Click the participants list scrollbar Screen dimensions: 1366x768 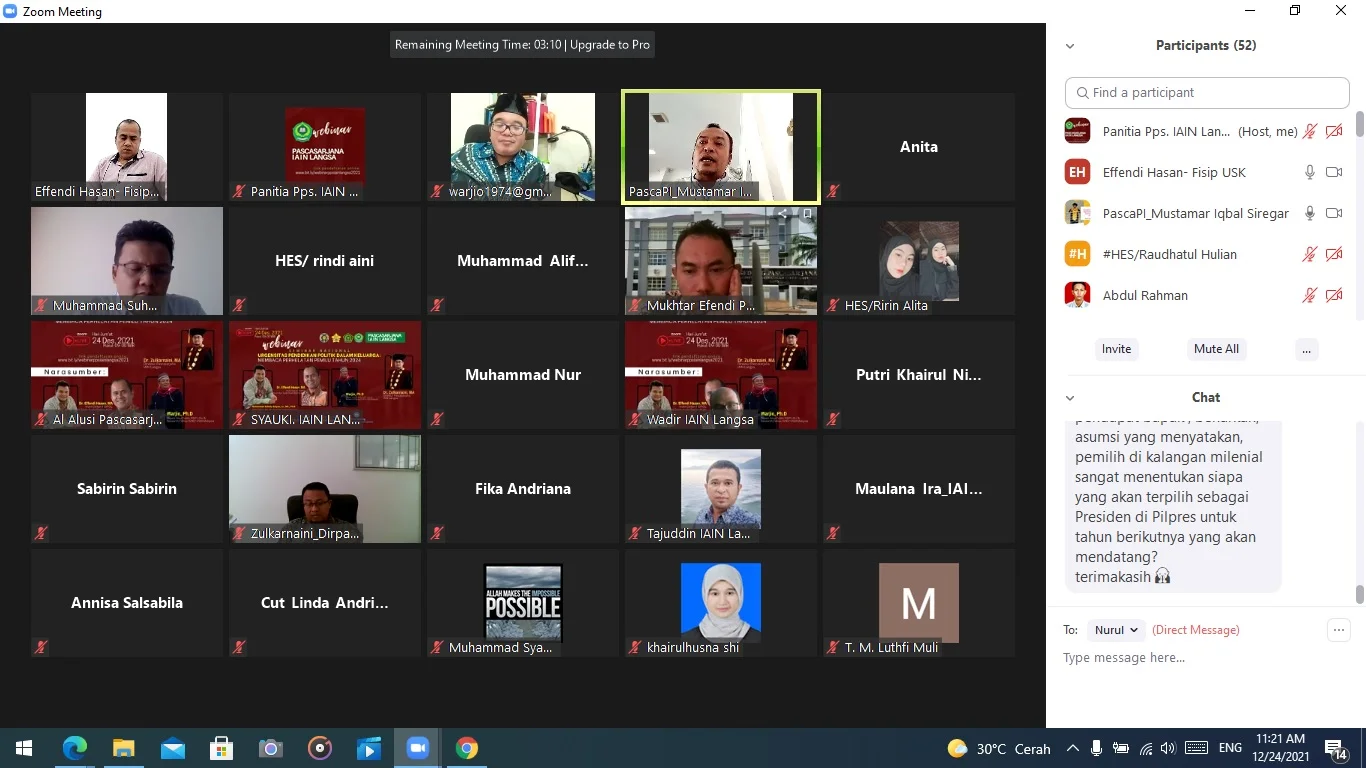point(1359,125)
